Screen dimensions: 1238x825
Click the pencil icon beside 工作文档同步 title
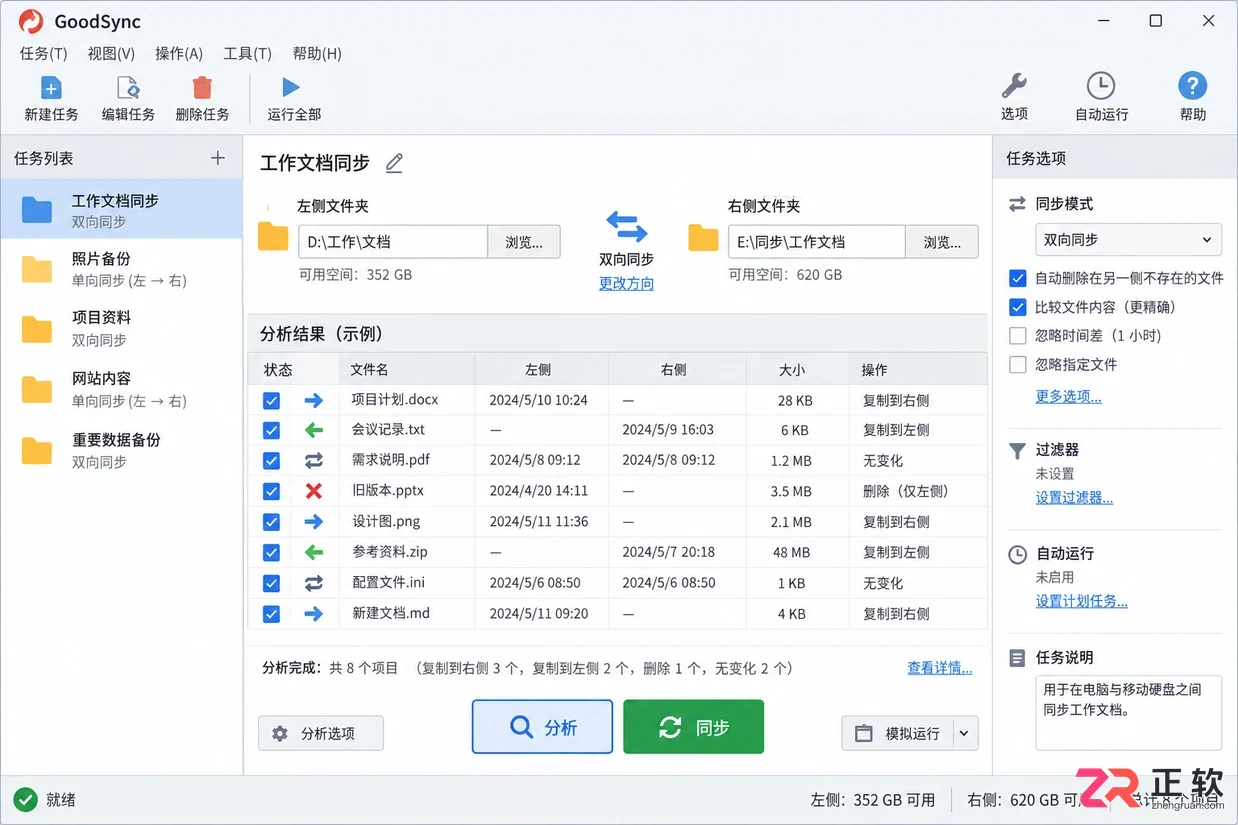click(394, 163)
